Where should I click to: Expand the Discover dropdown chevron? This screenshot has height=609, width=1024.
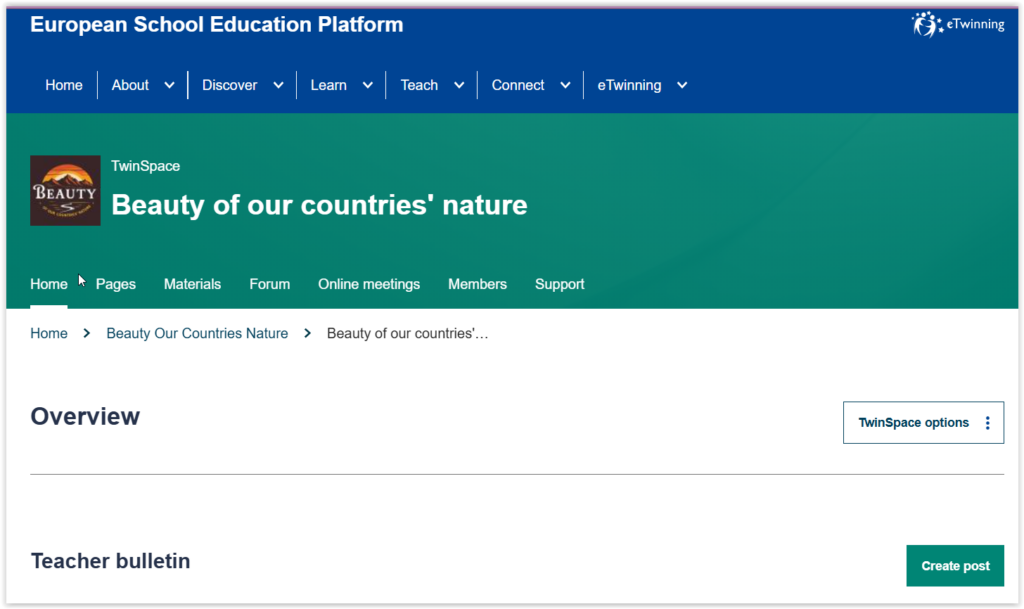278,86
